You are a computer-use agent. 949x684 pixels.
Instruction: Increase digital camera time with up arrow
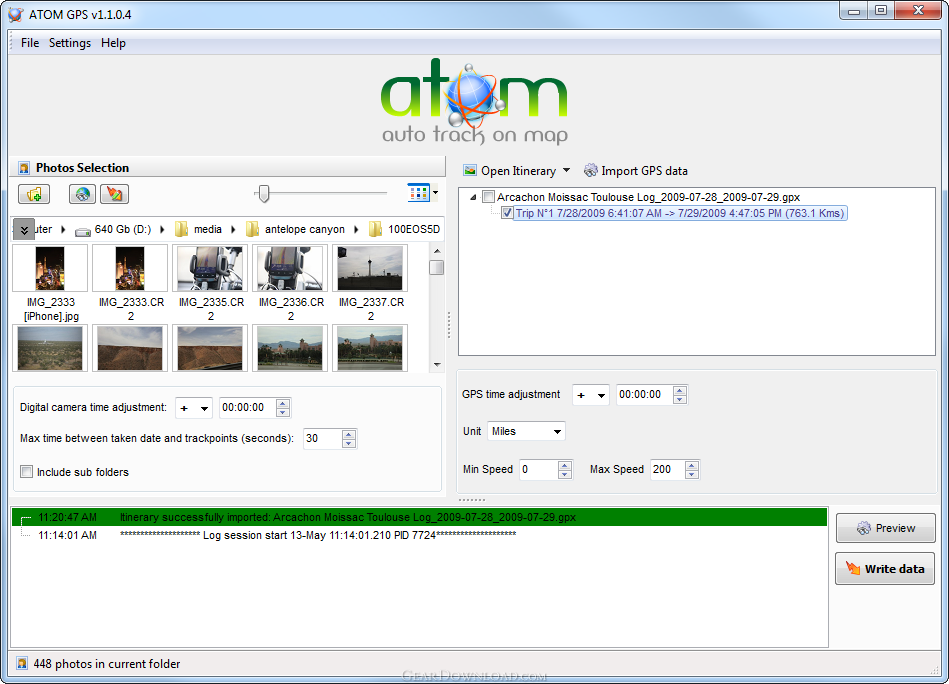click(x=283, y=403)
